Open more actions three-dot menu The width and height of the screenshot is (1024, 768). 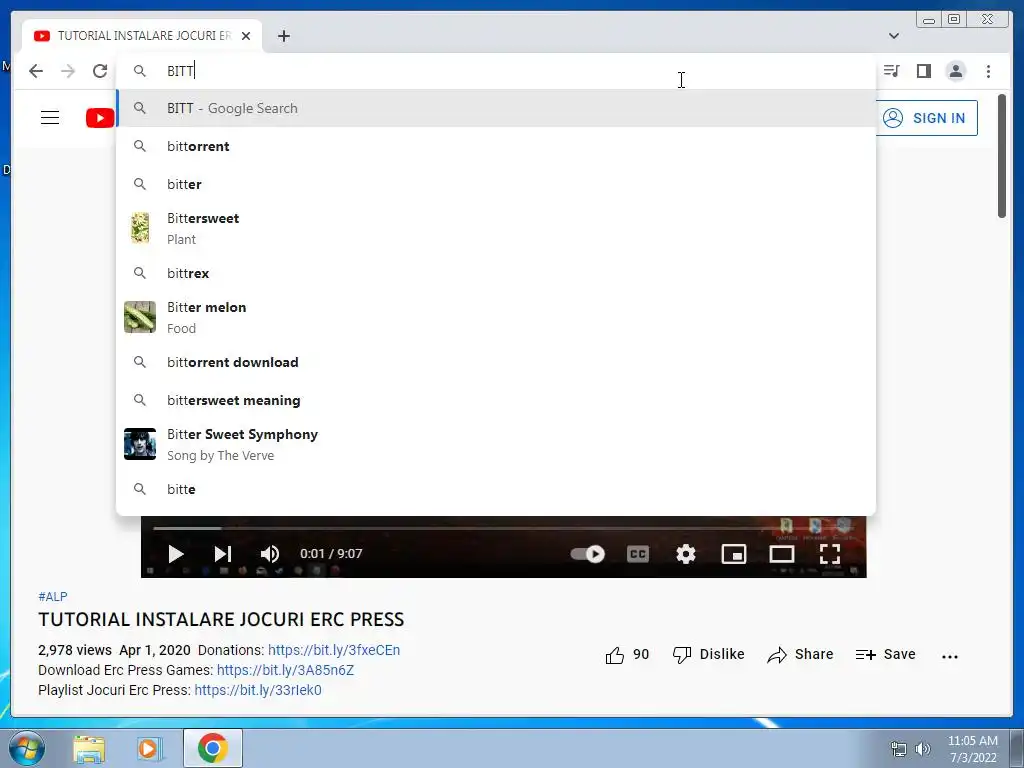tap(950, 656)
